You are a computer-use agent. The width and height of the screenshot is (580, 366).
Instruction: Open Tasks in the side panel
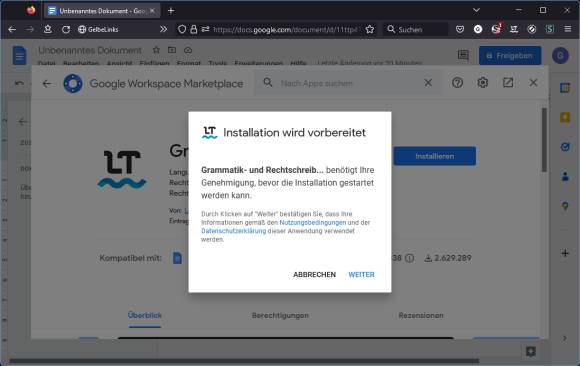point(565,147)
